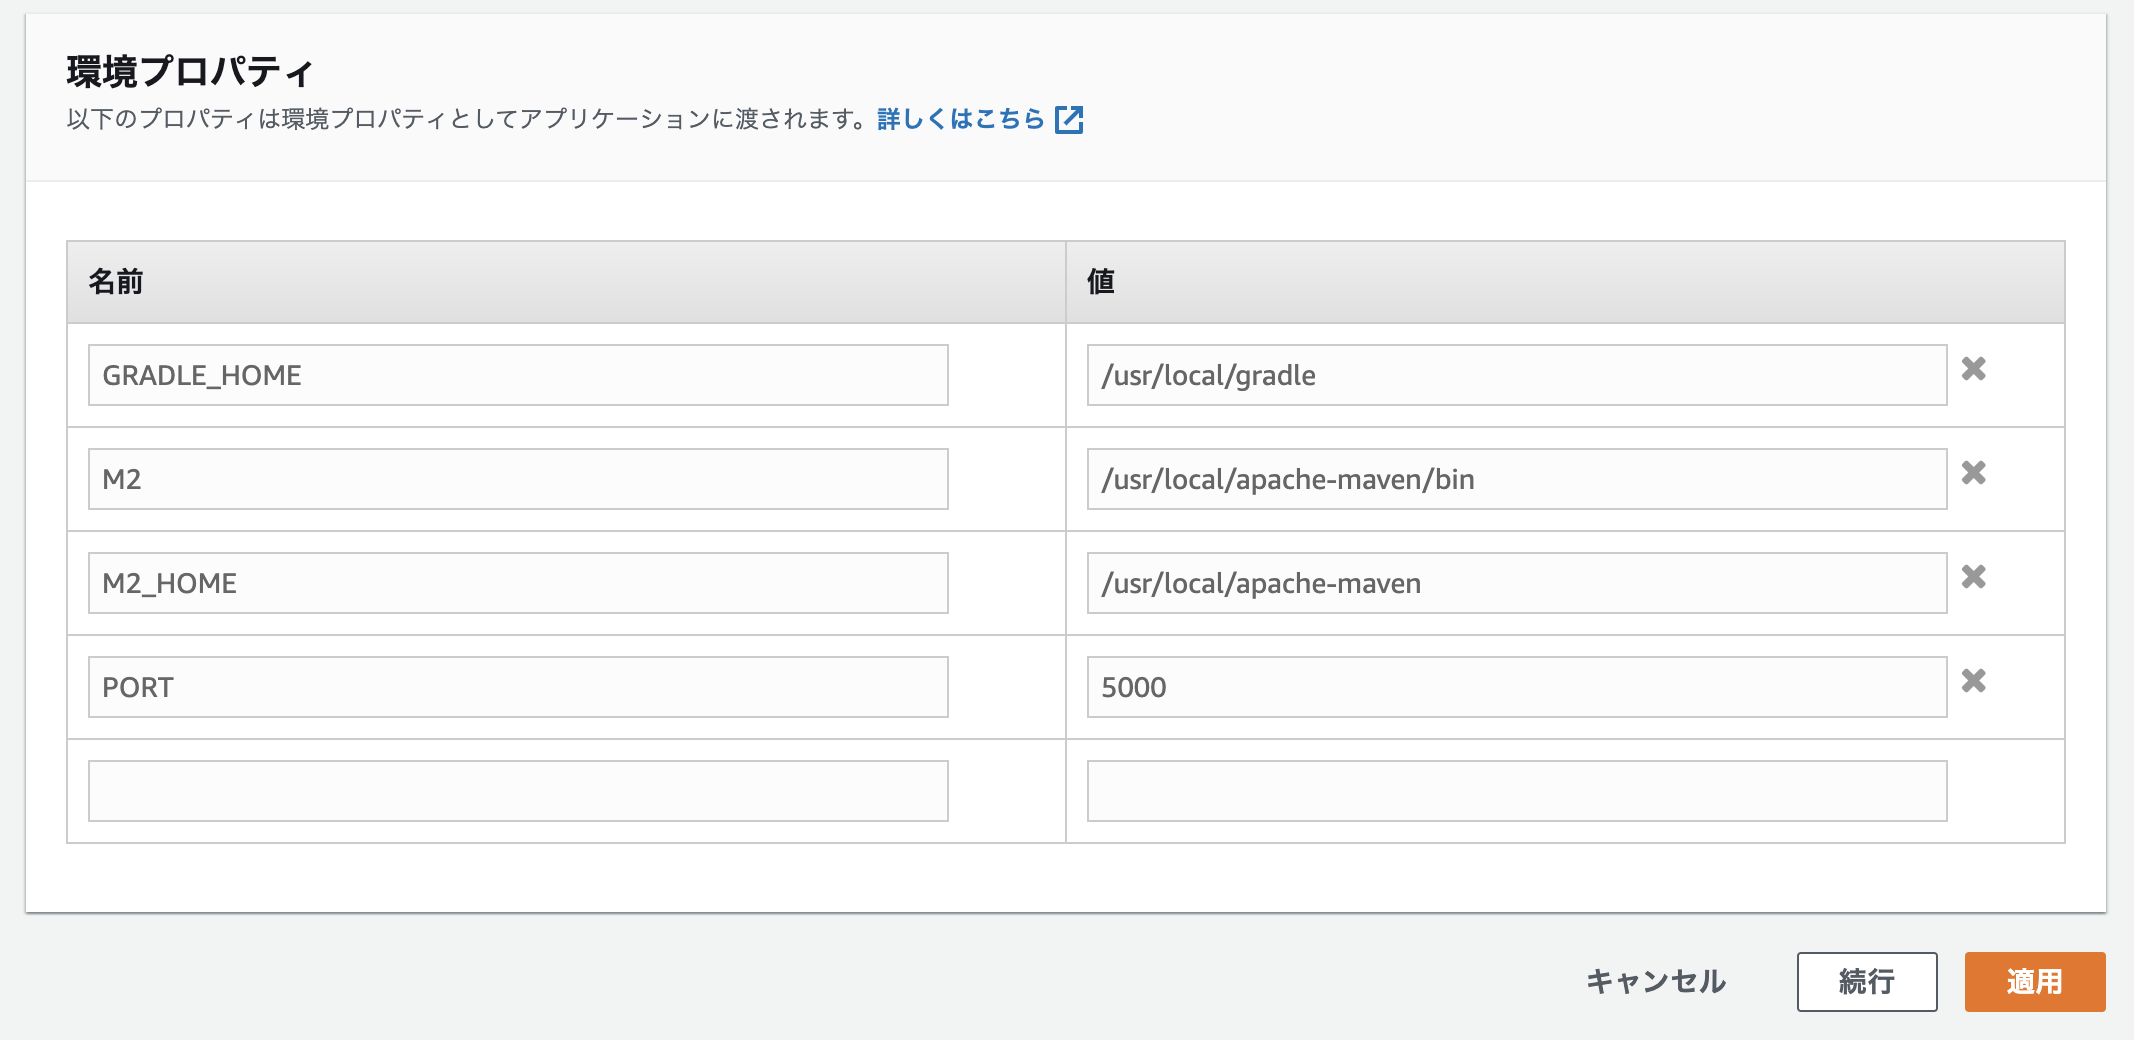
Task: Delete the M2_HOME property entry
Action: click(x=1975, y=578)
